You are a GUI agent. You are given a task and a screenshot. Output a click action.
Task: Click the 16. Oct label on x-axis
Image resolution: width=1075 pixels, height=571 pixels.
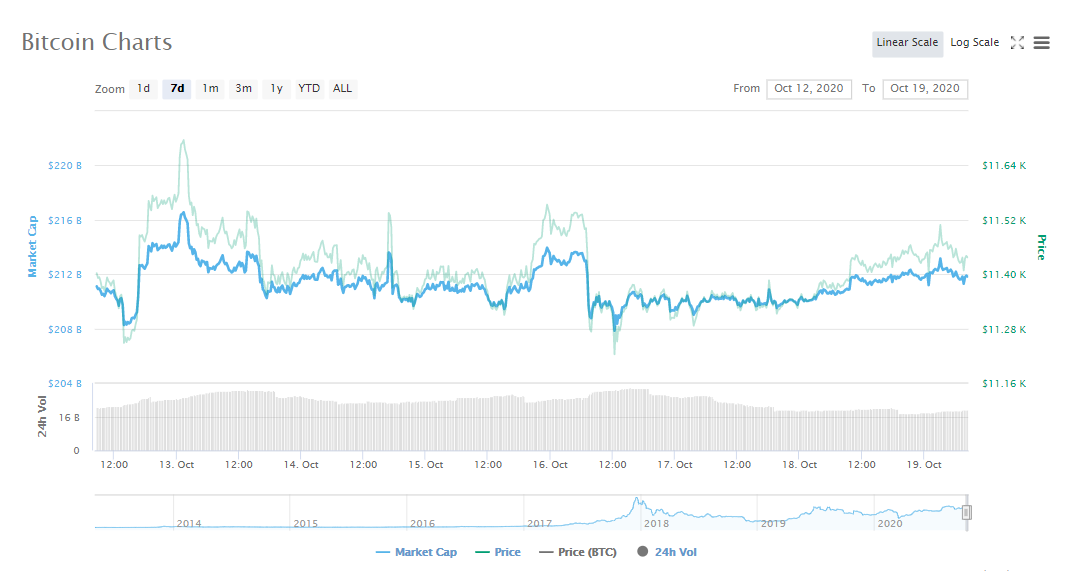coord(551,465)
